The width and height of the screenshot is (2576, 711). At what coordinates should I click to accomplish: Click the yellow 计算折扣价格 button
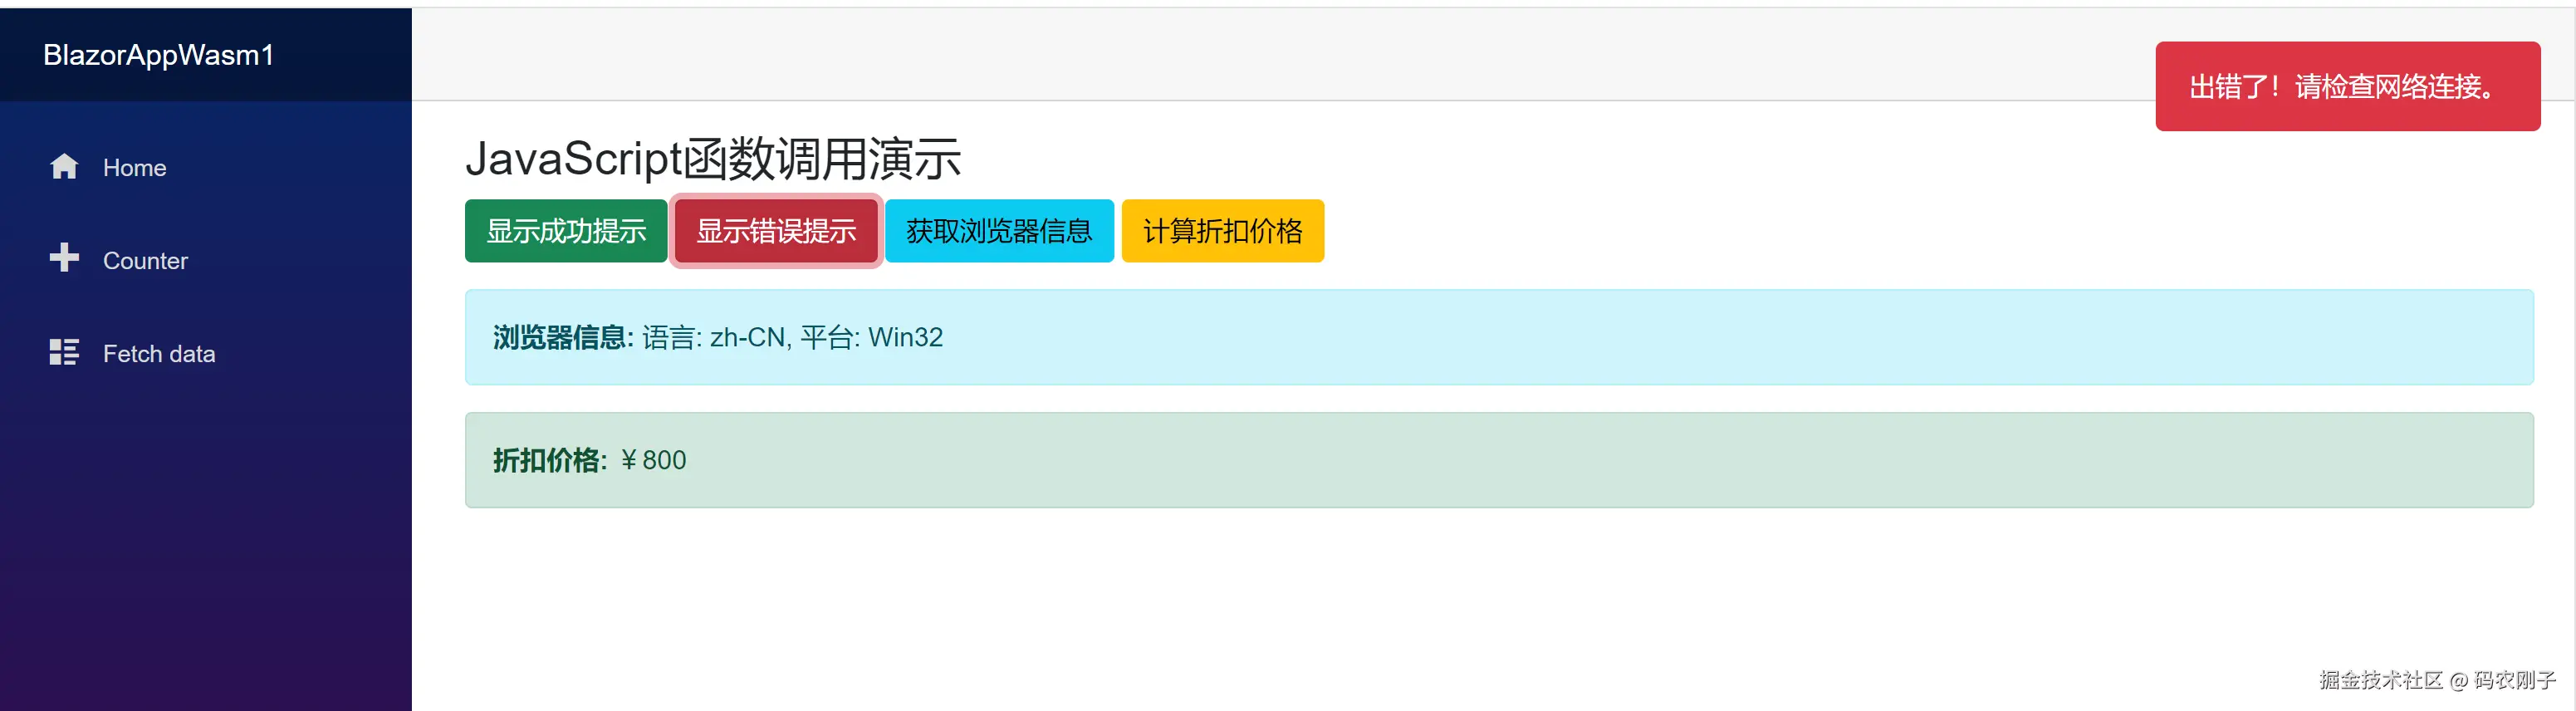(1223, 231)
